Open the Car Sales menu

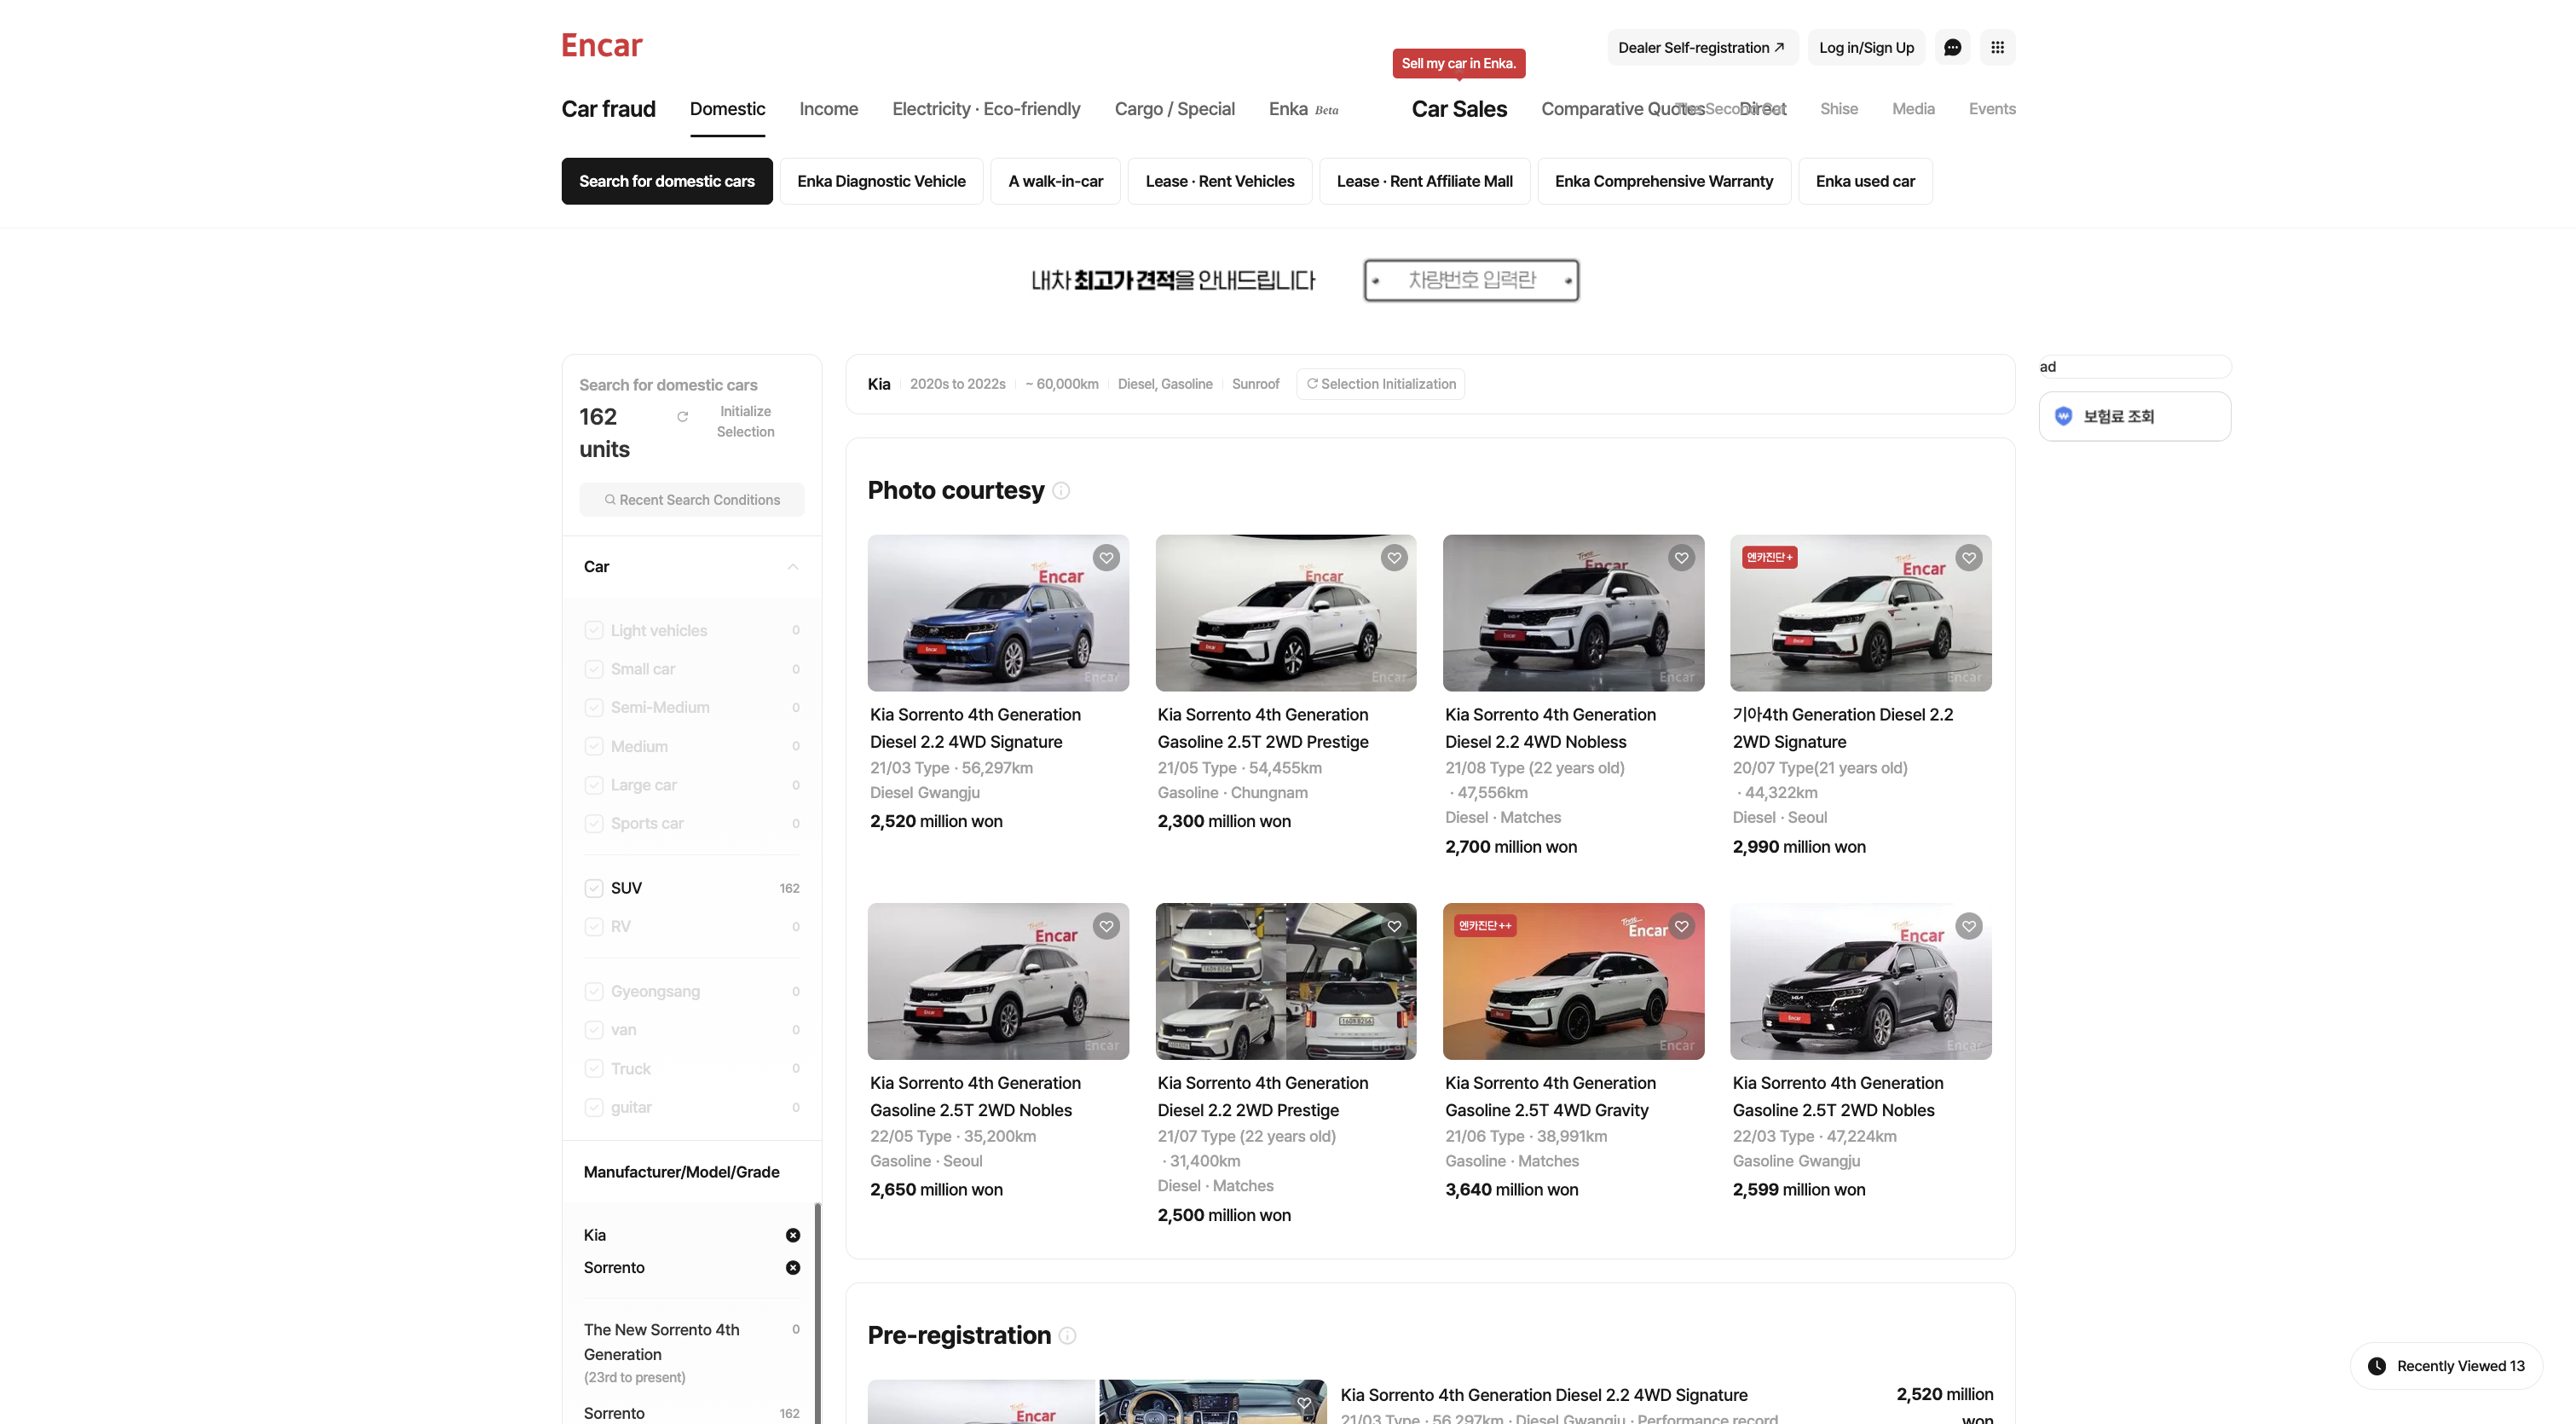[x=1459, y=109]
